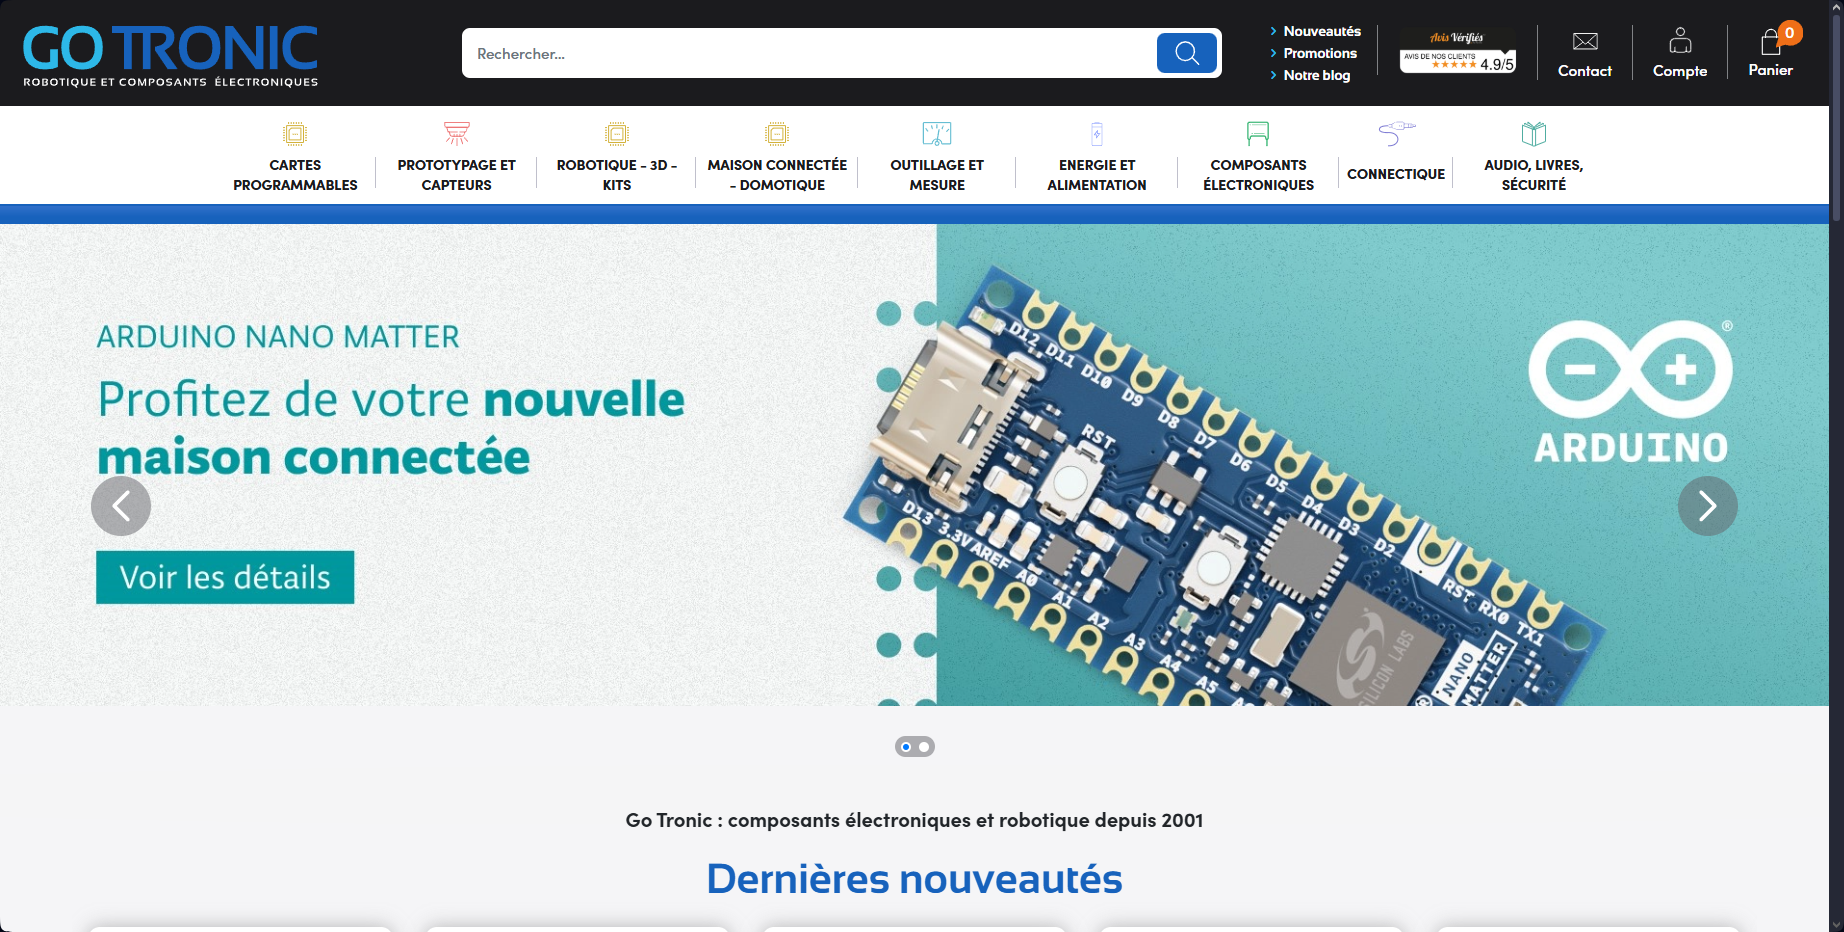Click the Dernières nouveautés heading
1844x932 pixels.
(x=914, y=879)
